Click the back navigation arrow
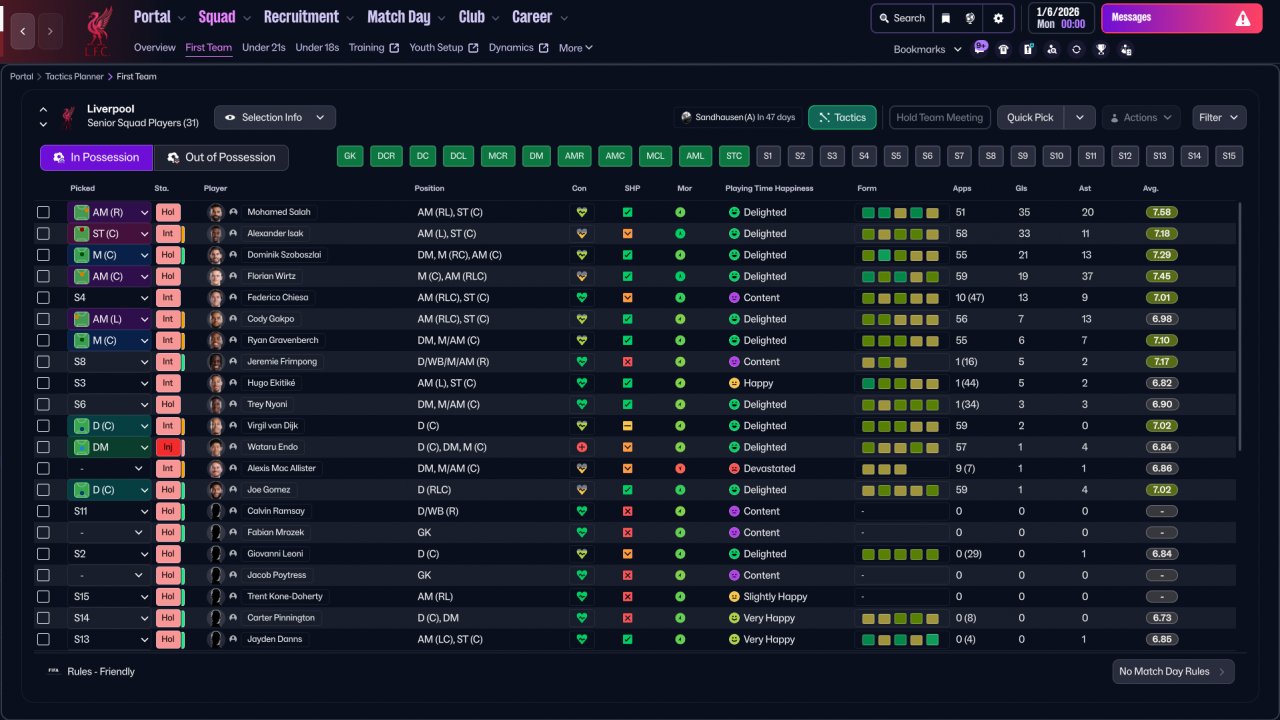 point(24,31)
